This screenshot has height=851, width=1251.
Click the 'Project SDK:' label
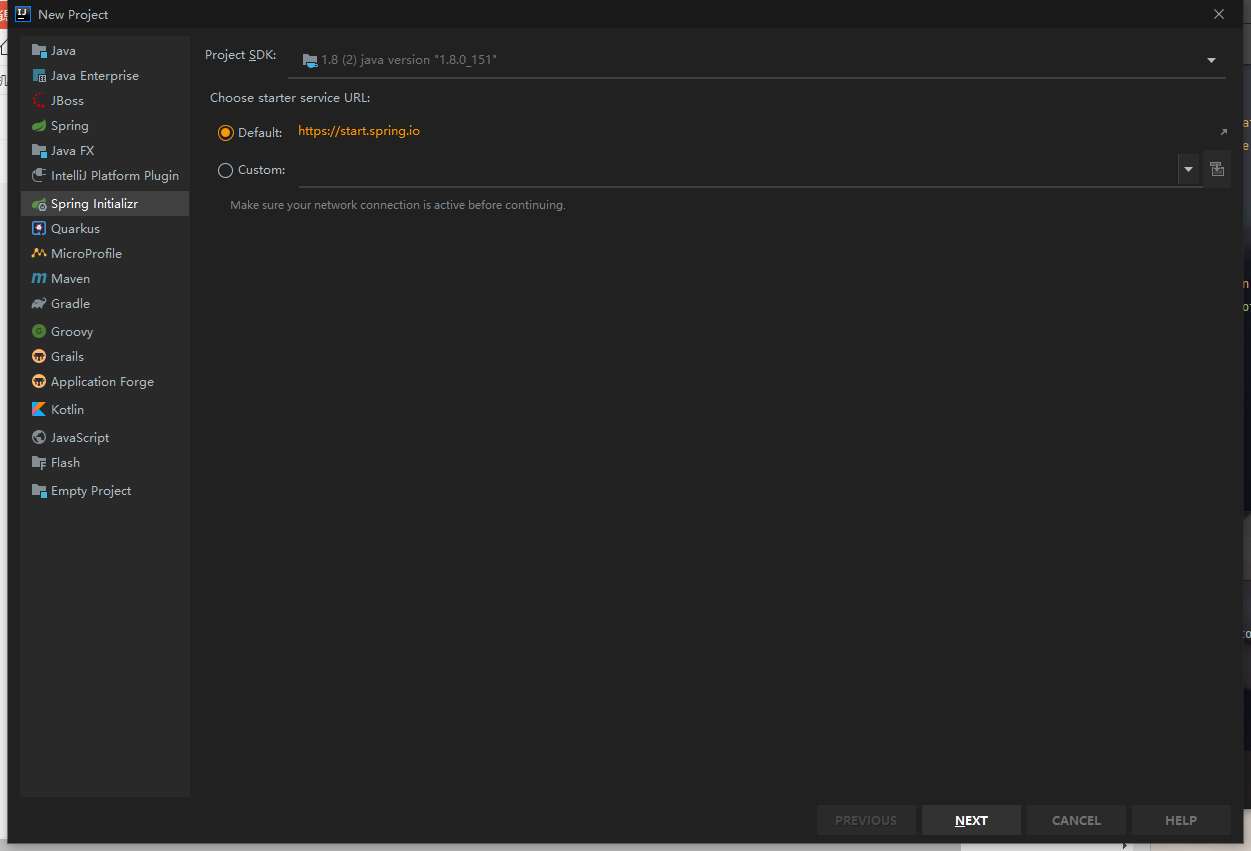click(x=241, y=55)
